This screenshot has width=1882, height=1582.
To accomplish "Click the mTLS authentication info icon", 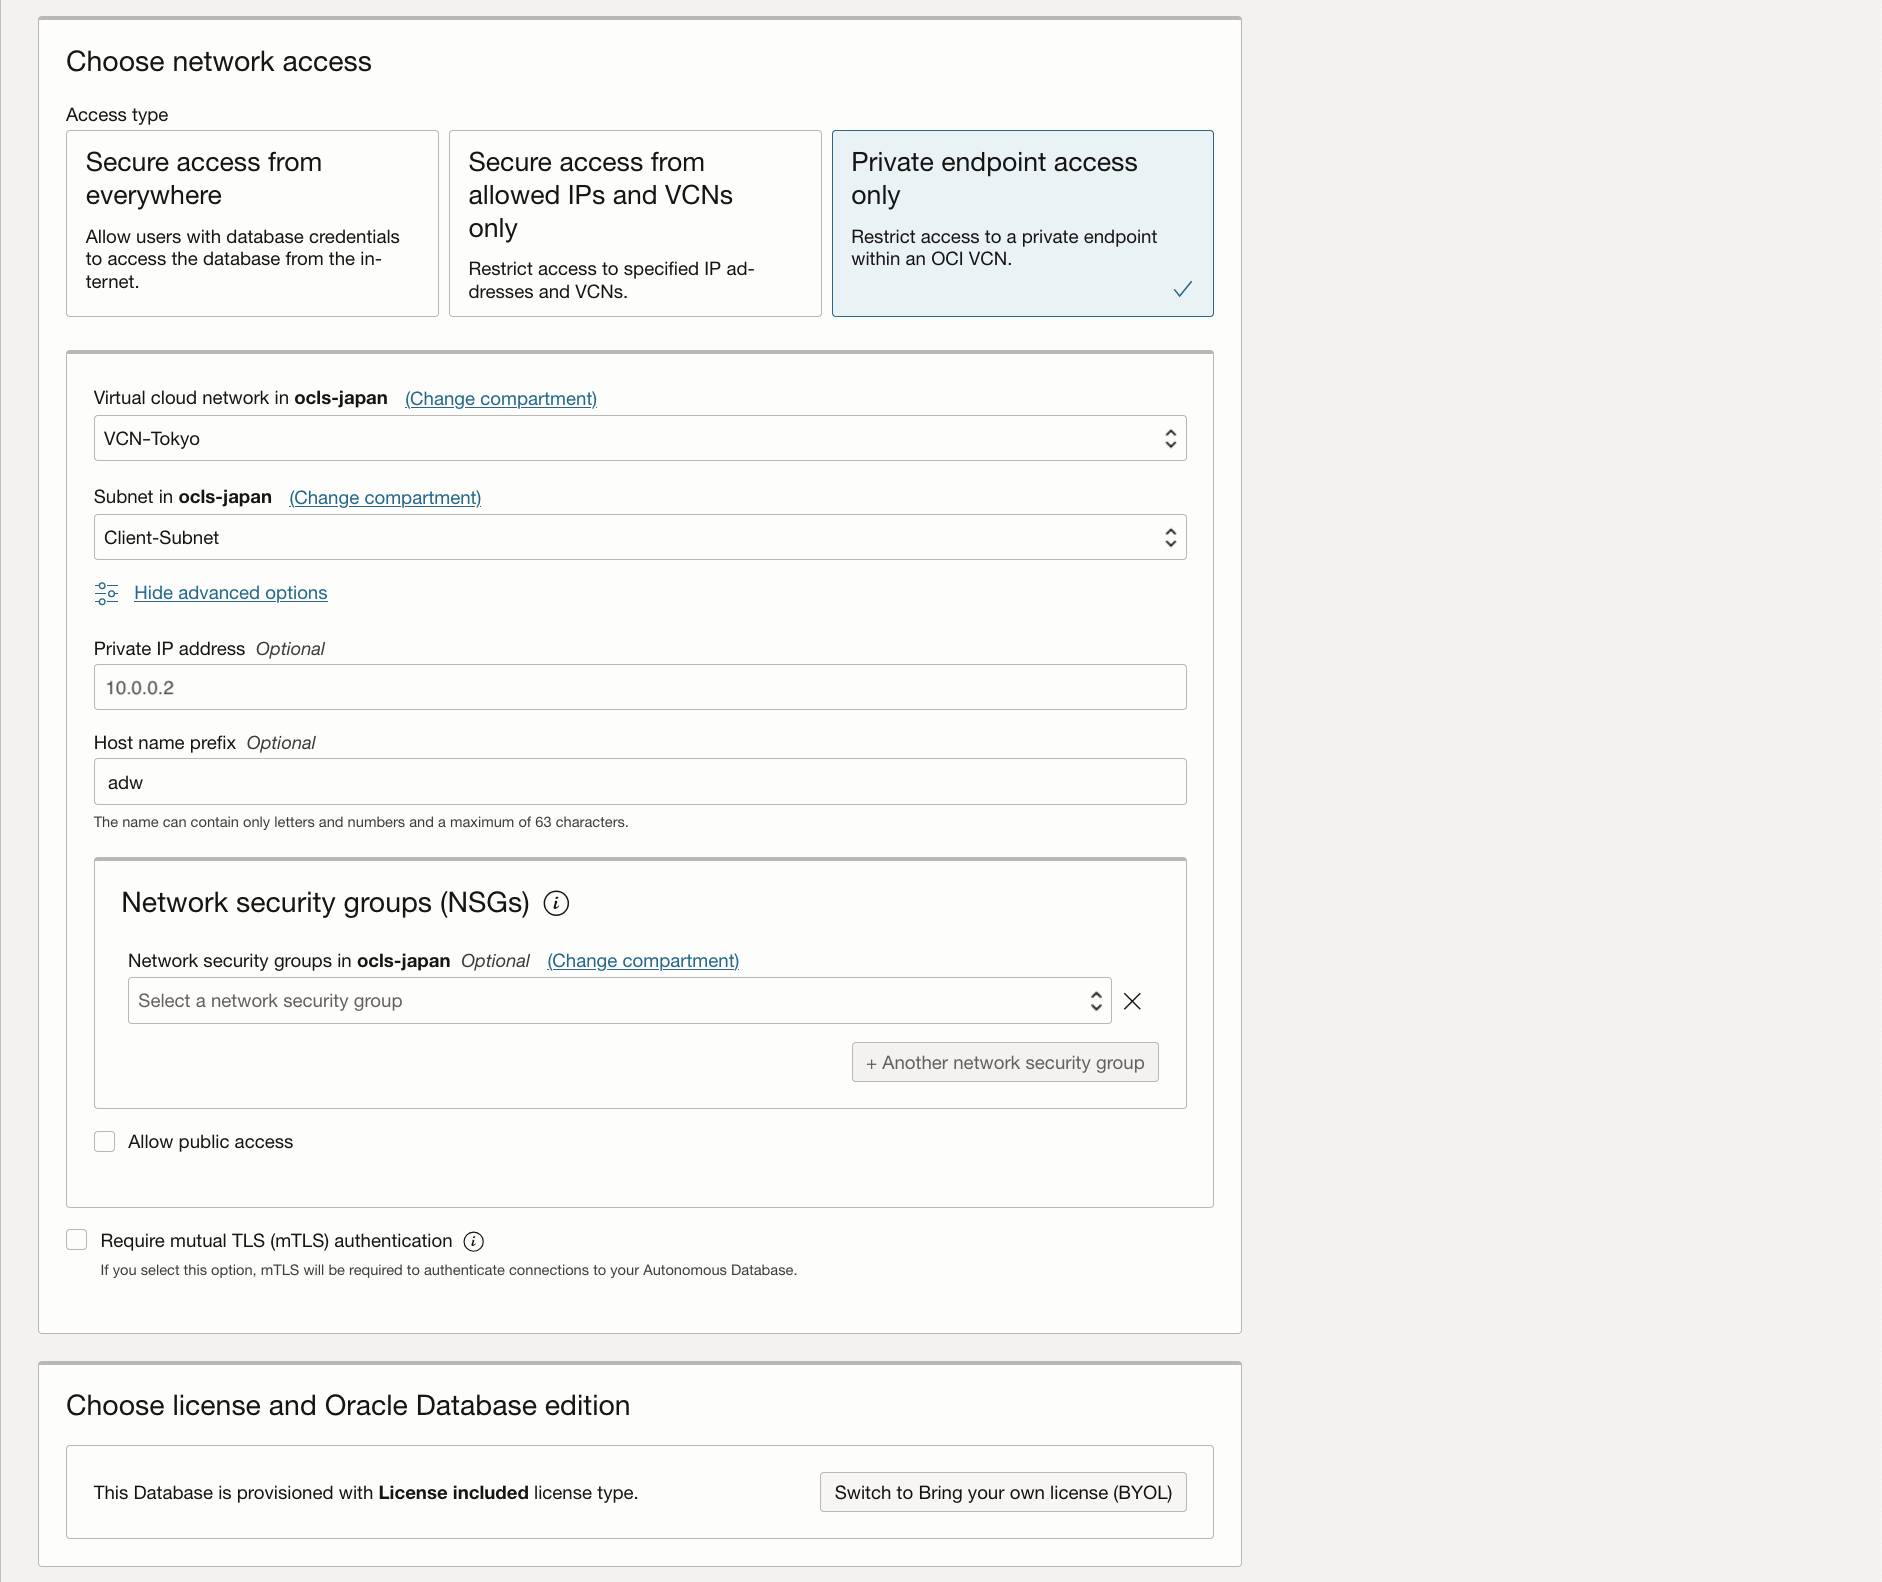I will pyautogui.click(x=474, y=1241).
